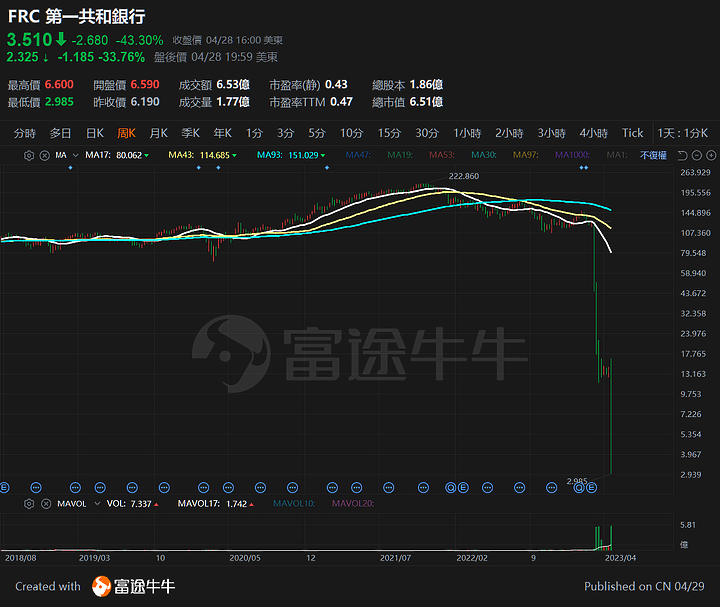Select the 3小時 chart tab
720x607 pixels.
[551, 133]
